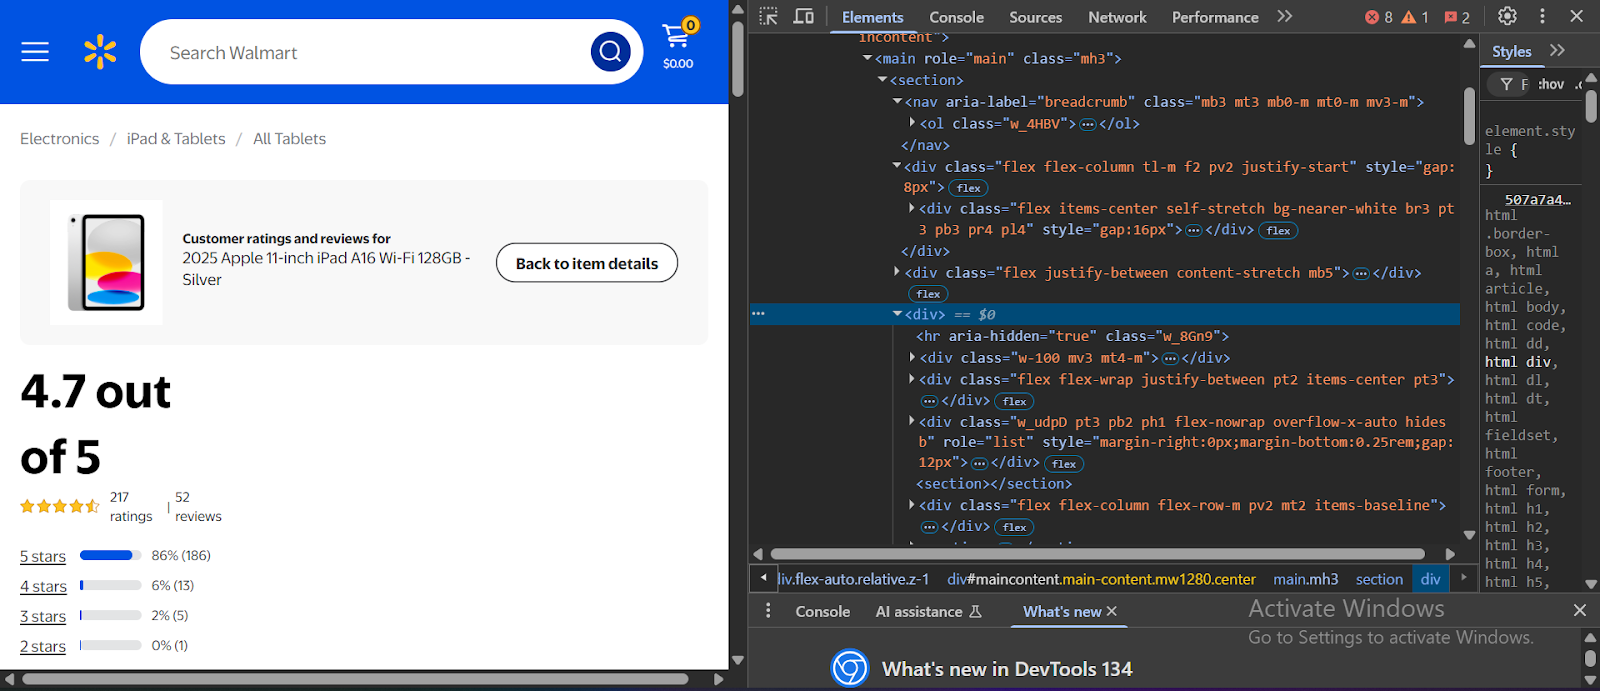The height and width of the screenshot is (691, 1600).
Task: Close the What's new tab
Action: click(1111, 611)
